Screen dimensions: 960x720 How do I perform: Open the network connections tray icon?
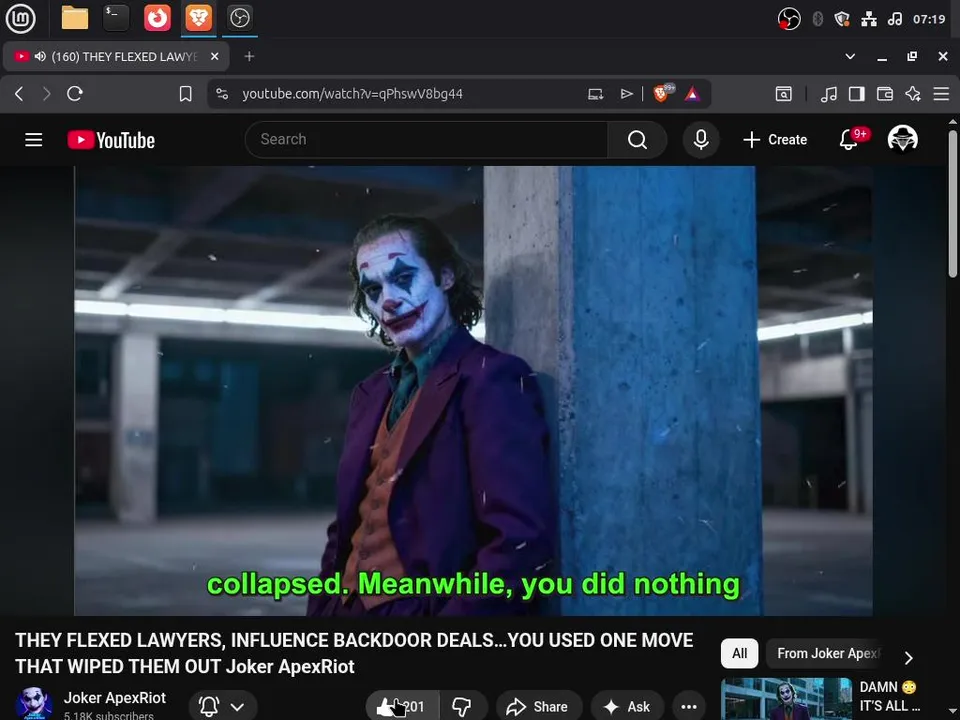[869, 19]
